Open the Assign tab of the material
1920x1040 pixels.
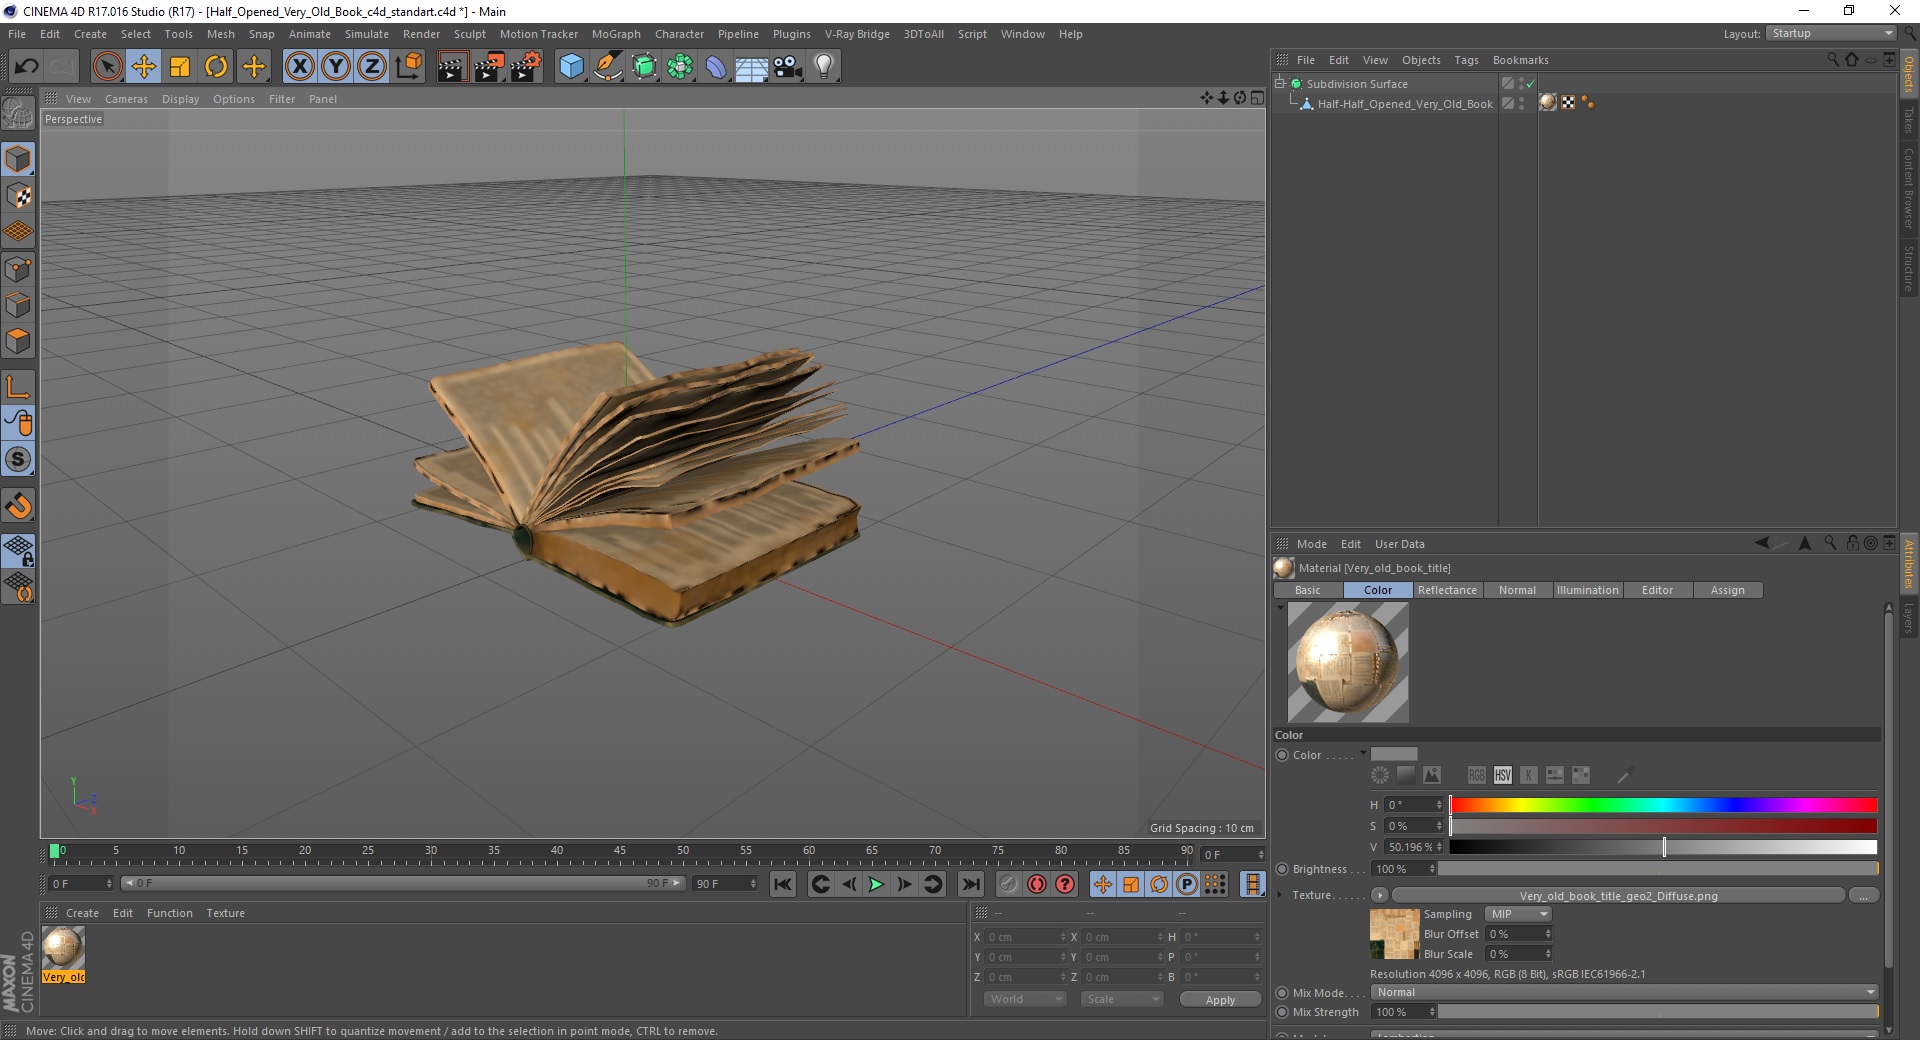[x=1727, y=590]
